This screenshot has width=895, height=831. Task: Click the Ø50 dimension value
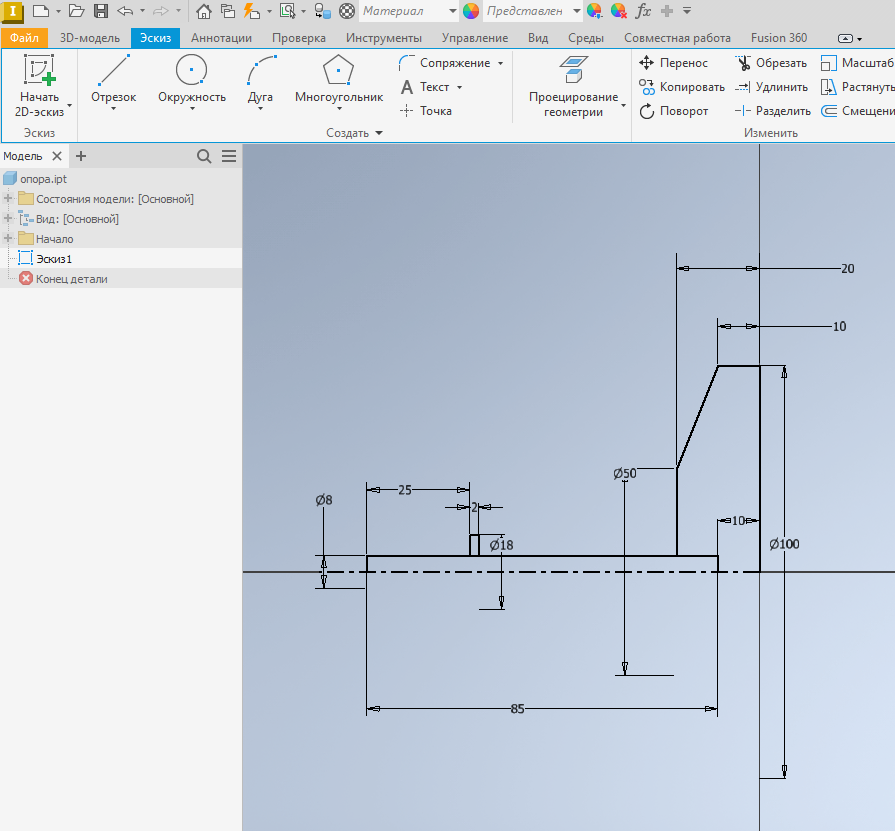pos(624,474)
